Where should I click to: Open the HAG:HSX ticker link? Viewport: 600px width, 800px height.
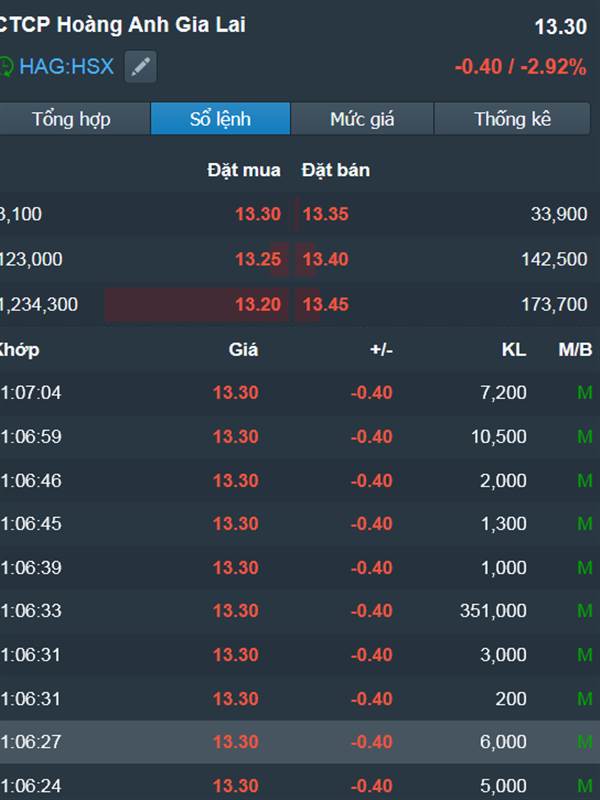tap(66, 67)
